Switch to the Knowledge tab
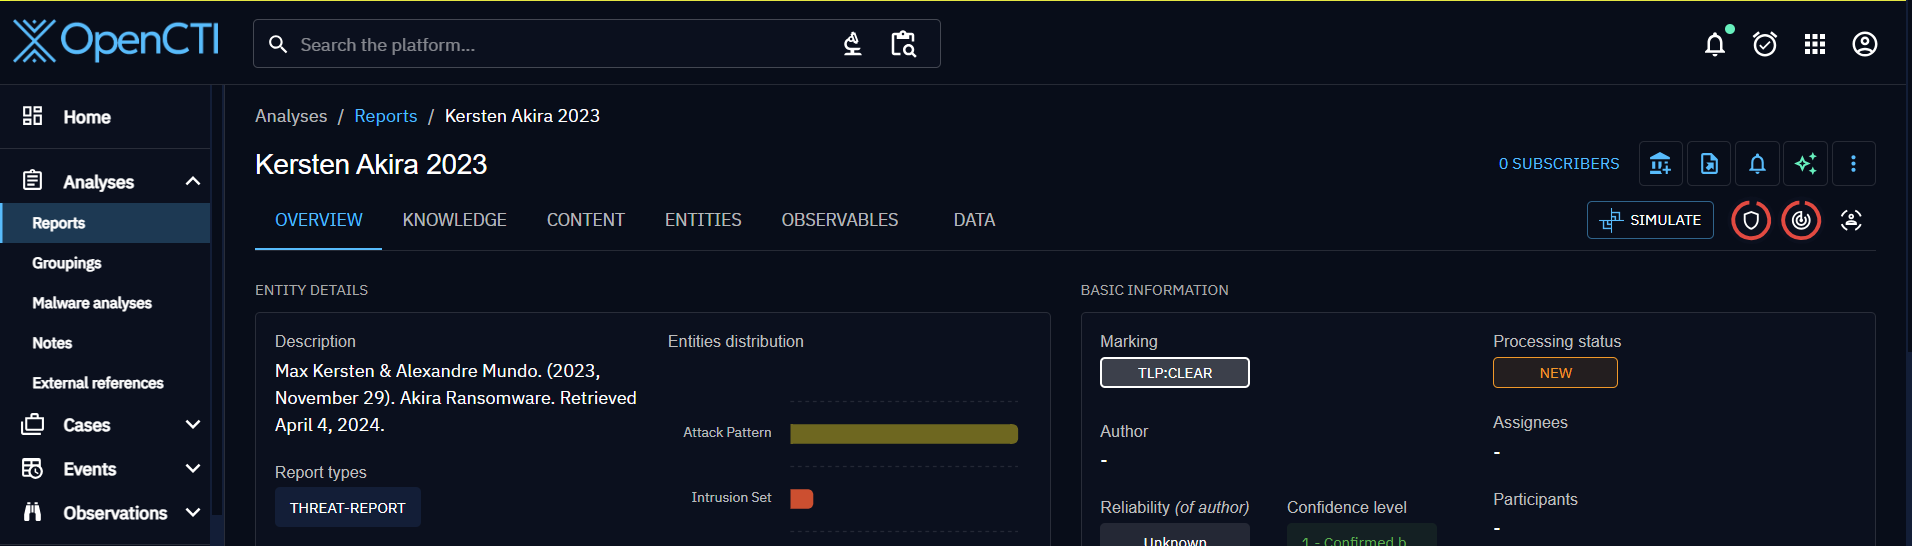This screenshot has height=546, width=1912. click(x=454, y=220)
